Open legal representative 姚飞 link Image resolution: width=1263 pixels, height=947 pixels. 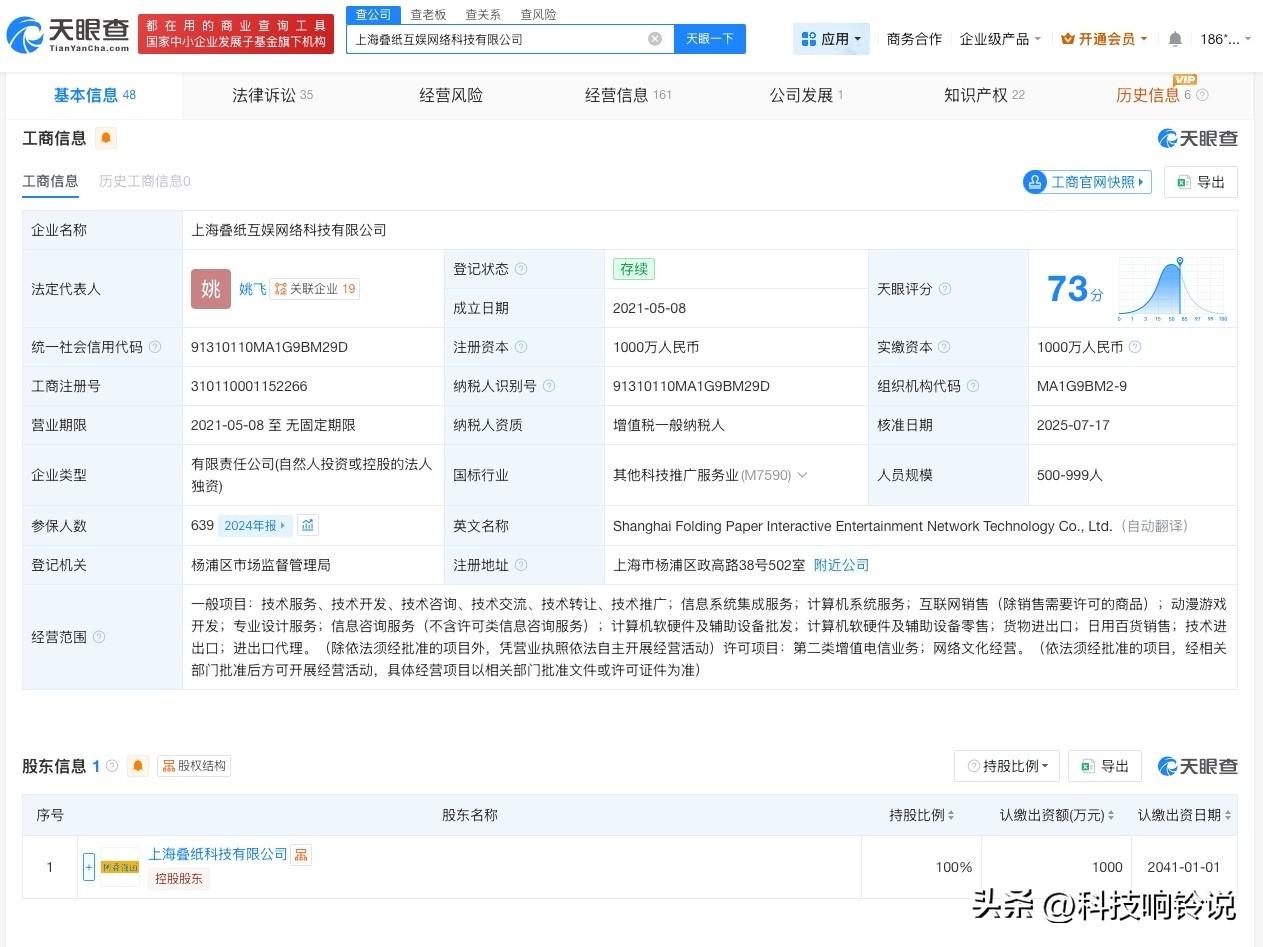tap(252, 289)
